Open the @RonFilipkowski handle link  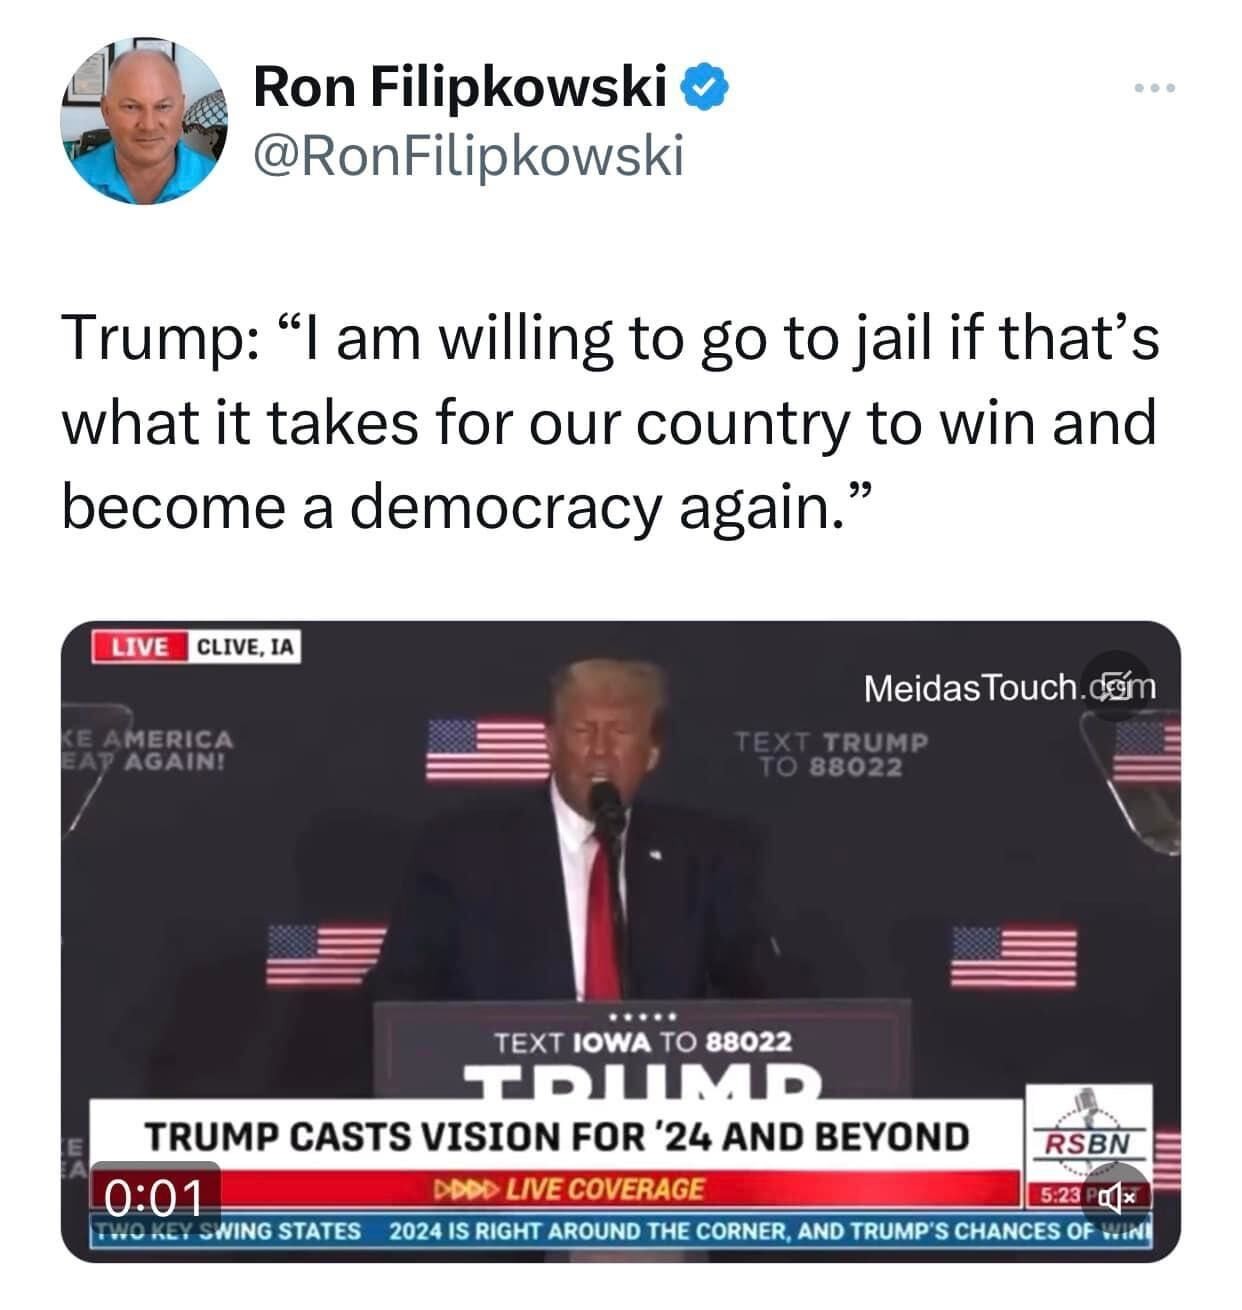[x=468, y=156]
